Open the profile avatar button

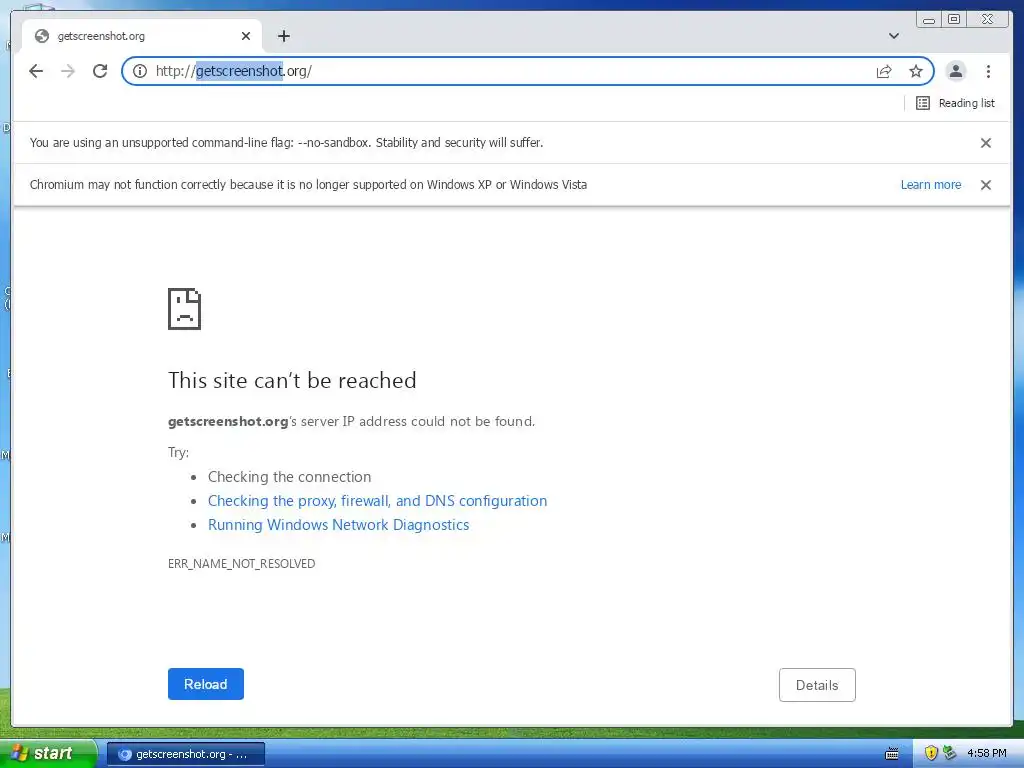[955, 71]
